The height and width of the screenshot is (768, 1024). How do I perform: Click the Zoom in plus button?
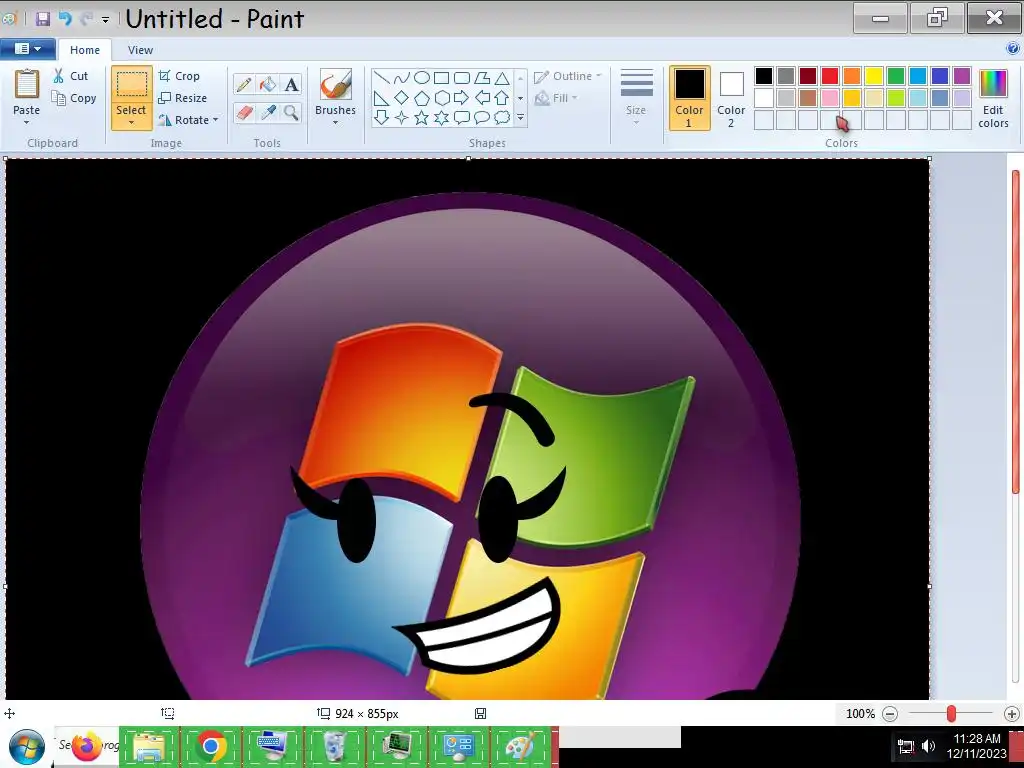(x=1012, y=714)
